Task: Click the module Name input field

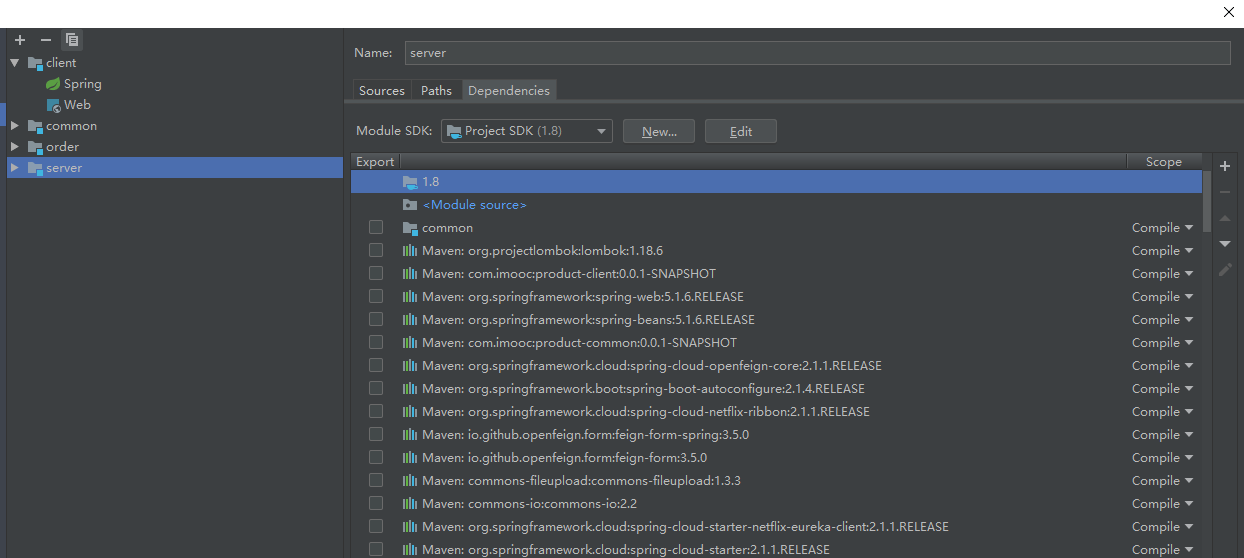Action: 817,53
